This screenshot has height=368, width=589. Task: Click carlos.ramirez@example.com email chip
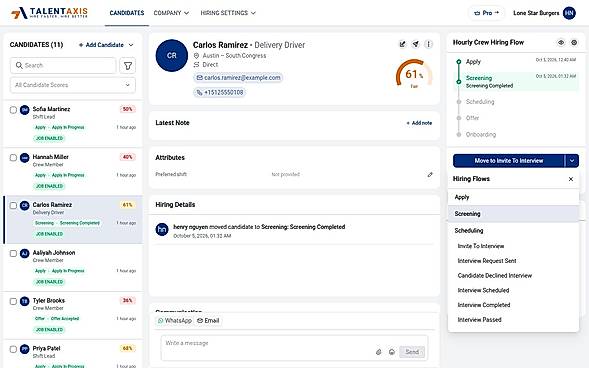tap(238, 78)
